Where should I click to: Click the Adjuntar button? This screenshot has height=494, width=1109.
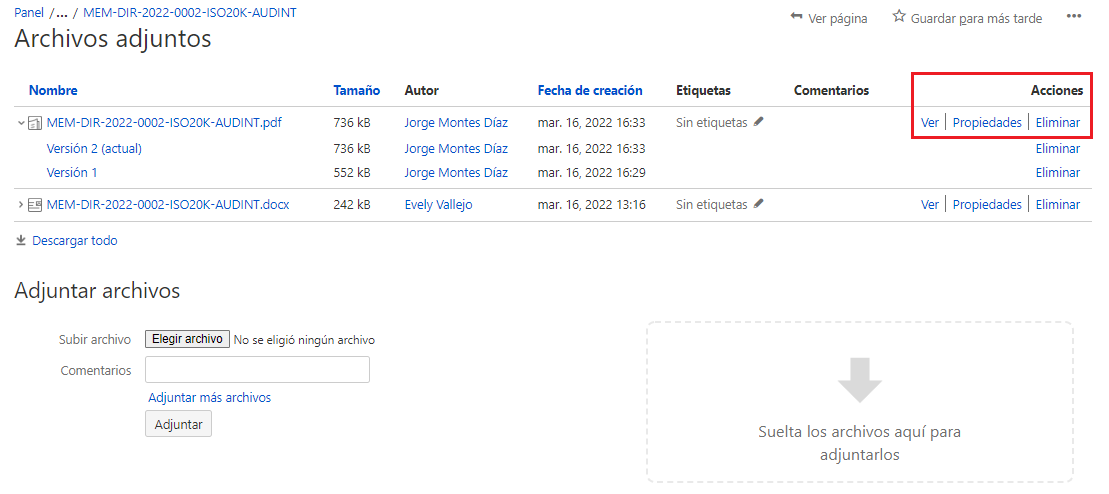(x=178, y=425)
